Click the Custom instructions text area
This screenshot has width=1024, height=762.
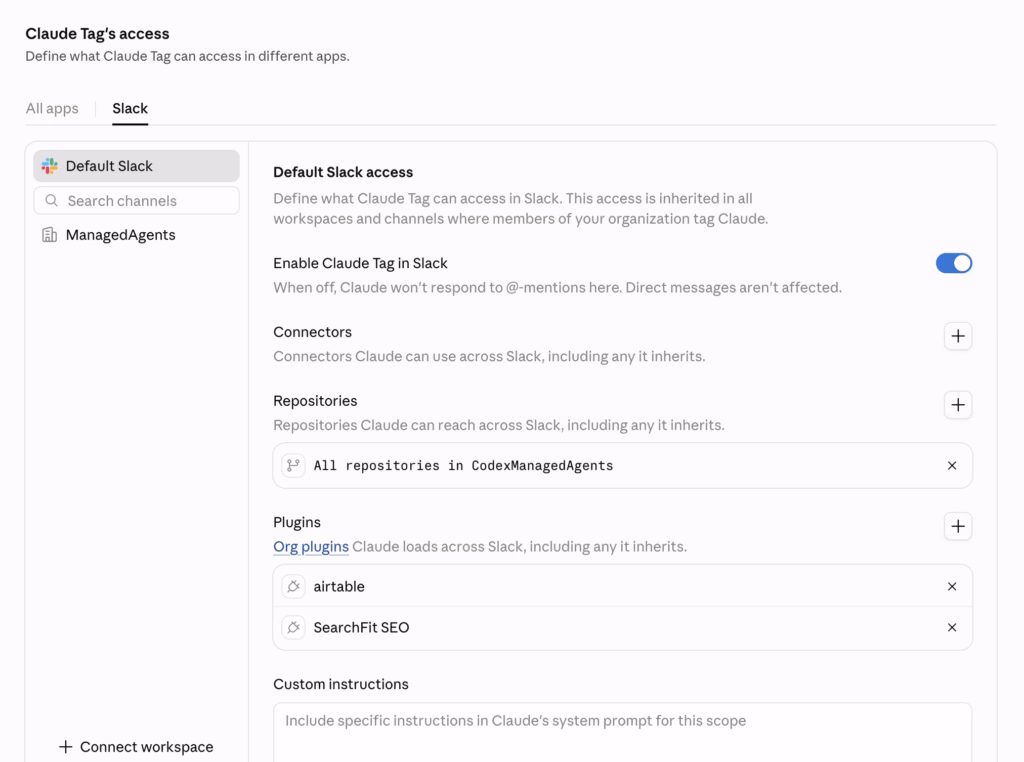[622, 732]
